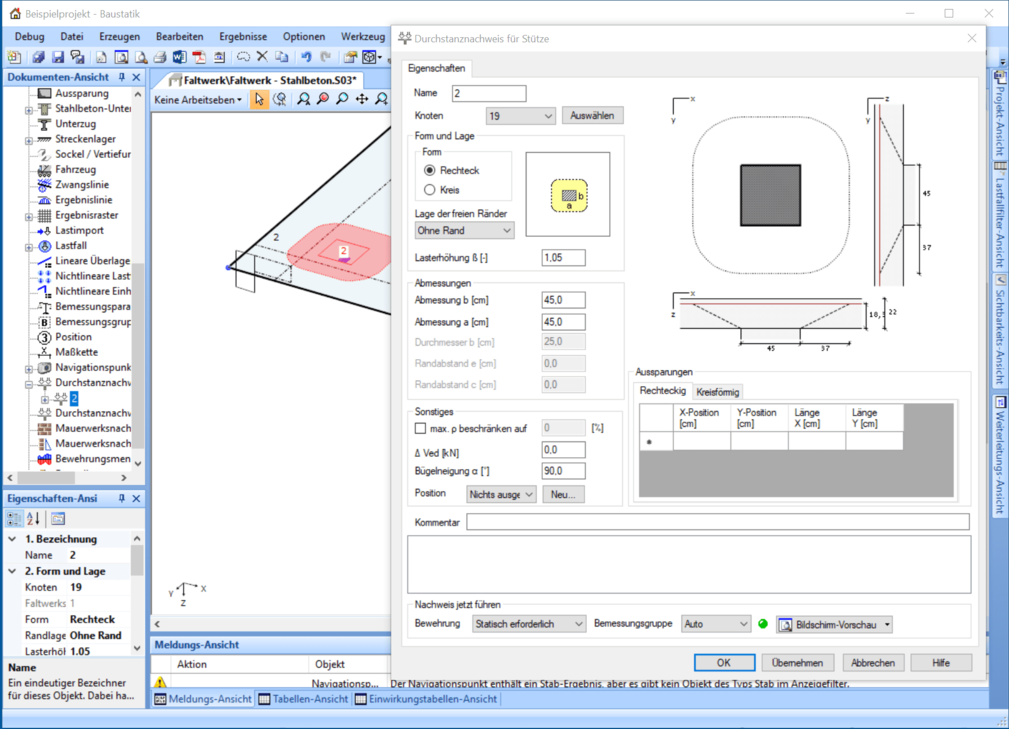The width and height of the screenshot is (1009, 729).
Task: Click the print icon in toolbar
Action: tap(160, 58)
